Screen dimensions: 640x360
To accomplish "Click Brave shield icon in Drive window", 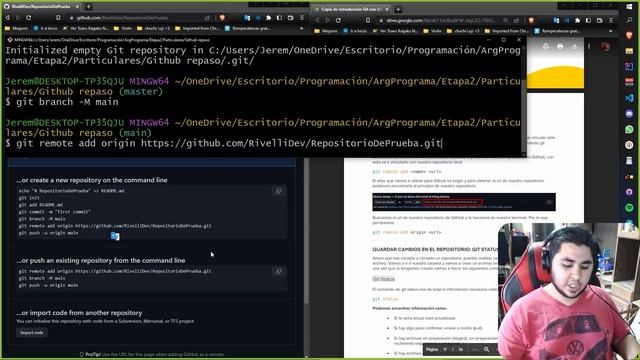I will coord(531,20).
